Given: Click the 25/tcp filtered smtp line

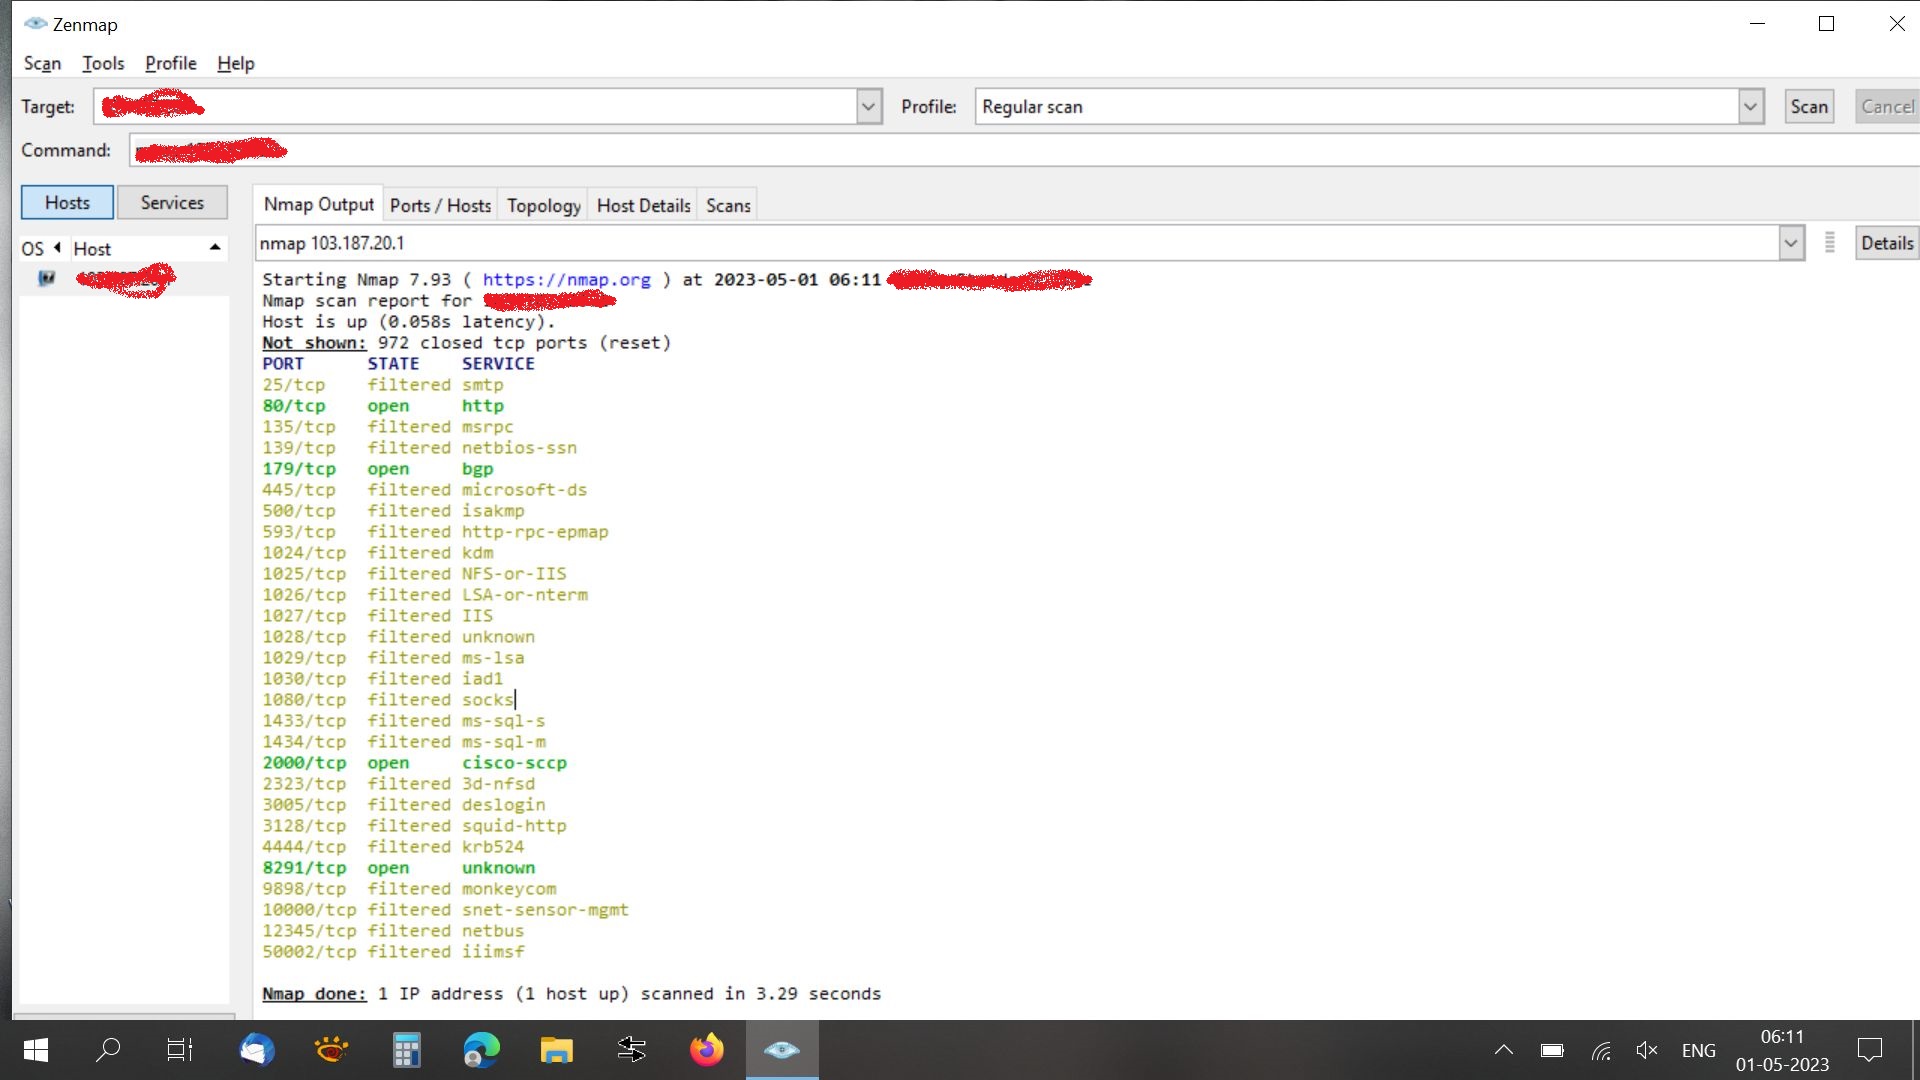Looking at the screenshot, I should pyautogui.click(x=383, y=385).
